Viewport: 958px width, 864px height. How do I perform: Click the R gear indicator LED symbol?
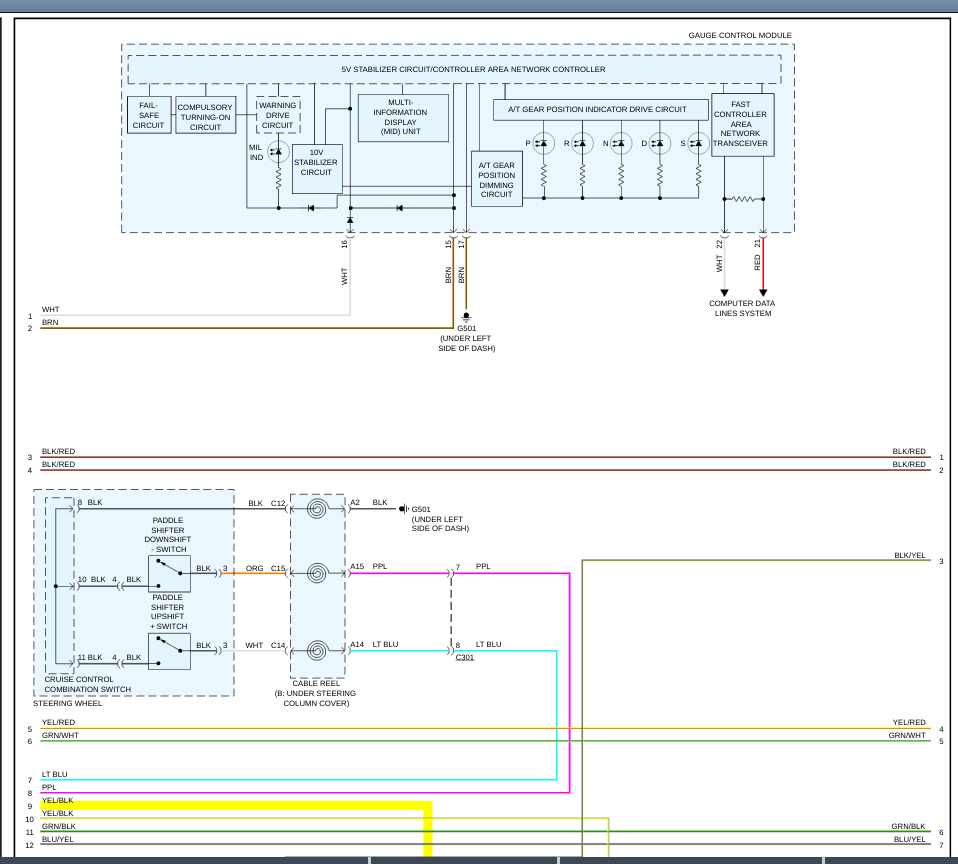tap(582, 143)
